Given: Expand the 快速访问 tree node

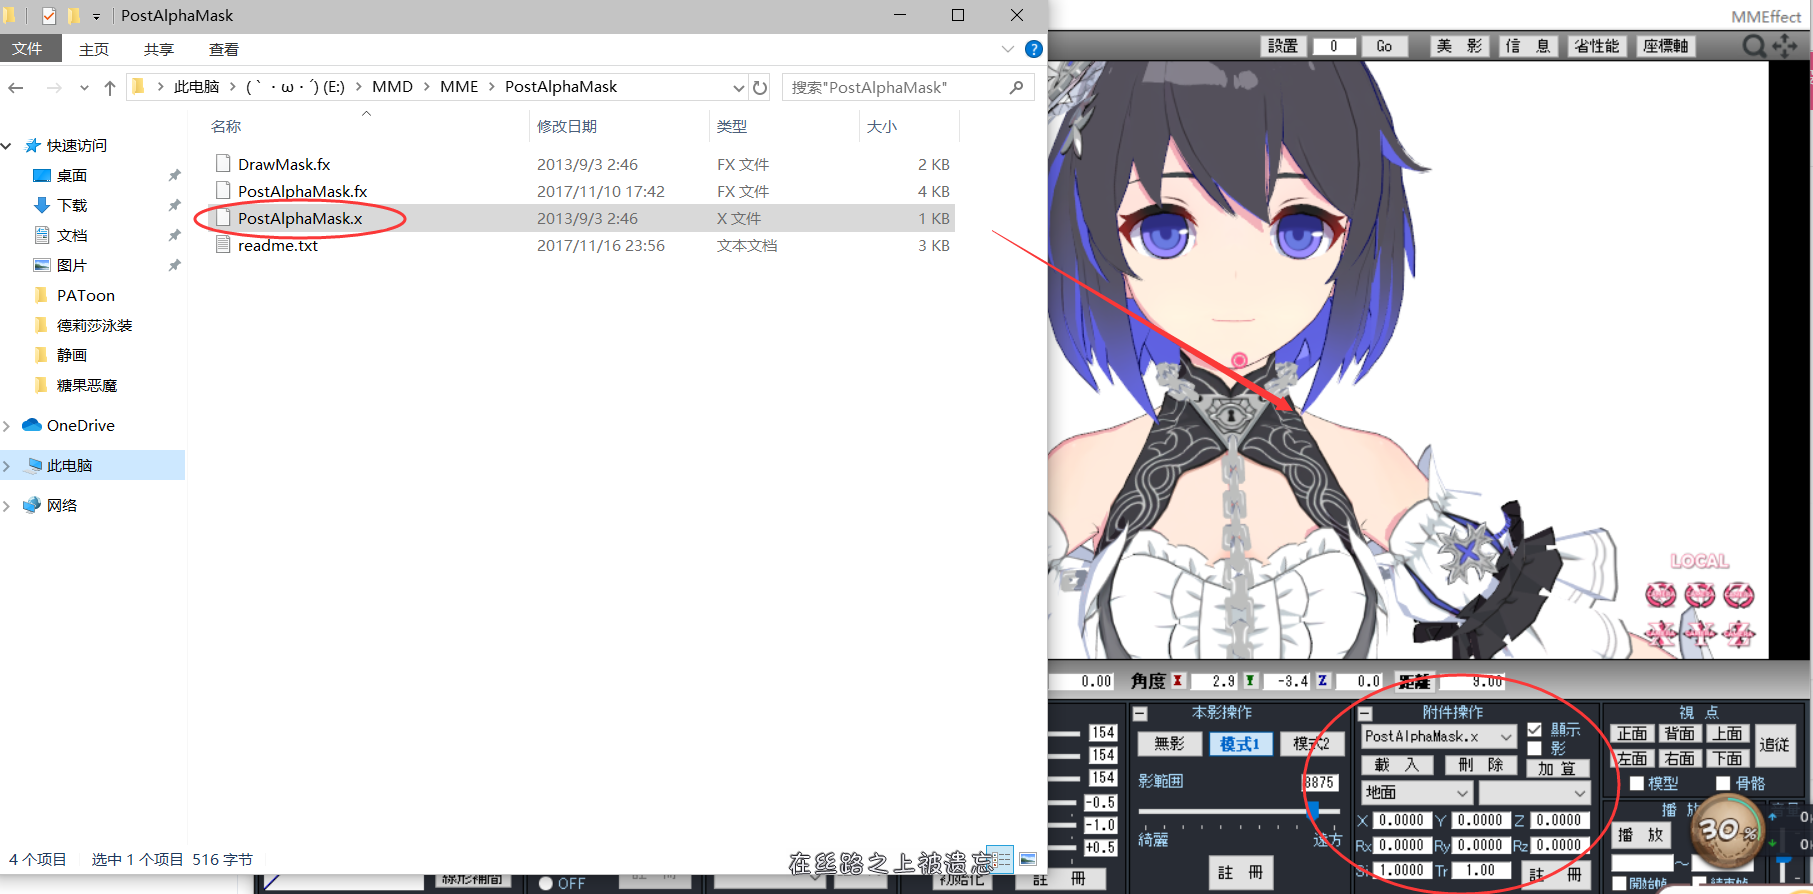Looking at the screenshot, I should (x=7, y=146).
